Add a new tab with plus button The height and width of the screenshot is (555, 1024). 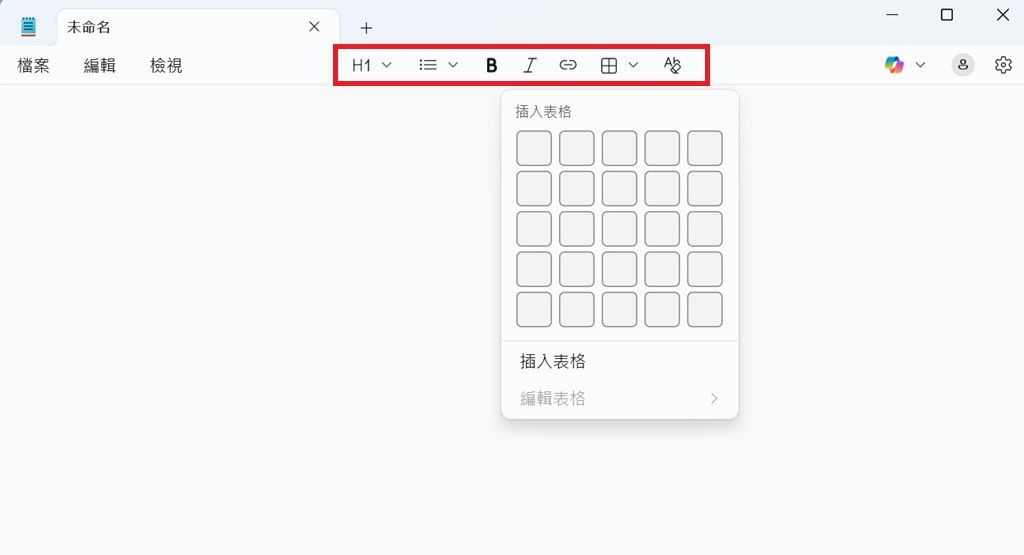coord(366,28)
